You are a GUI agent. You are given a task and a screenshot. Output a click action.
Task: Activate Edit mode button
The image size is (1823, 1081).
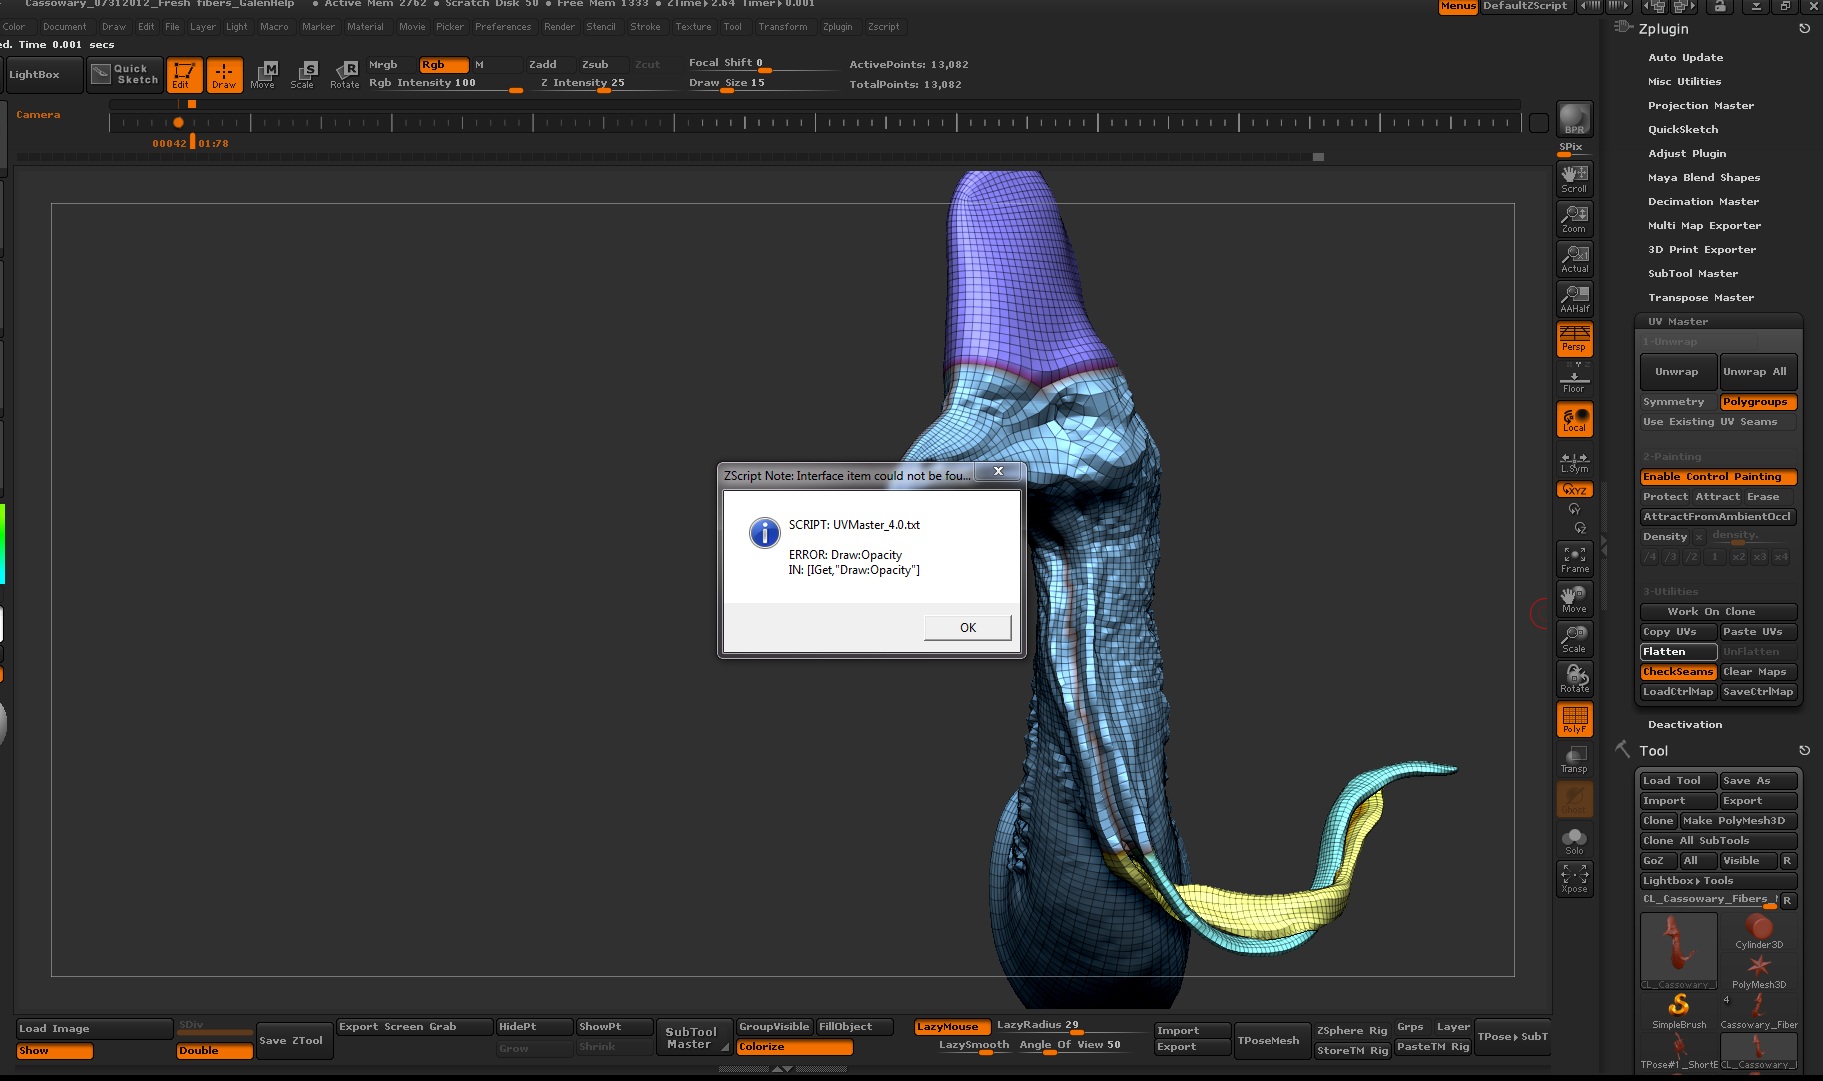(184, 75)
